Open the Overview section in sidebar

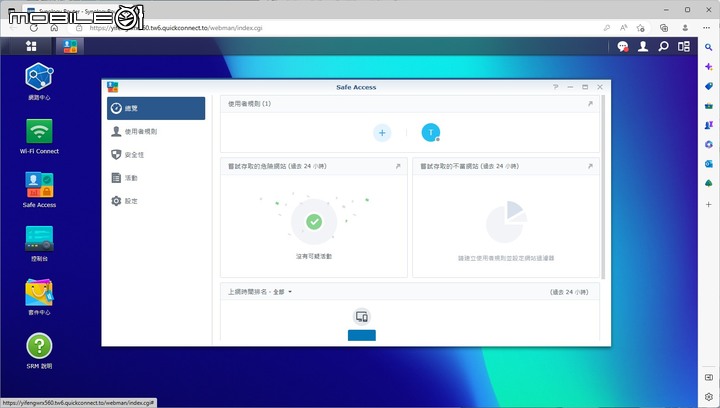pyautogui.click(x=156, y=108)
